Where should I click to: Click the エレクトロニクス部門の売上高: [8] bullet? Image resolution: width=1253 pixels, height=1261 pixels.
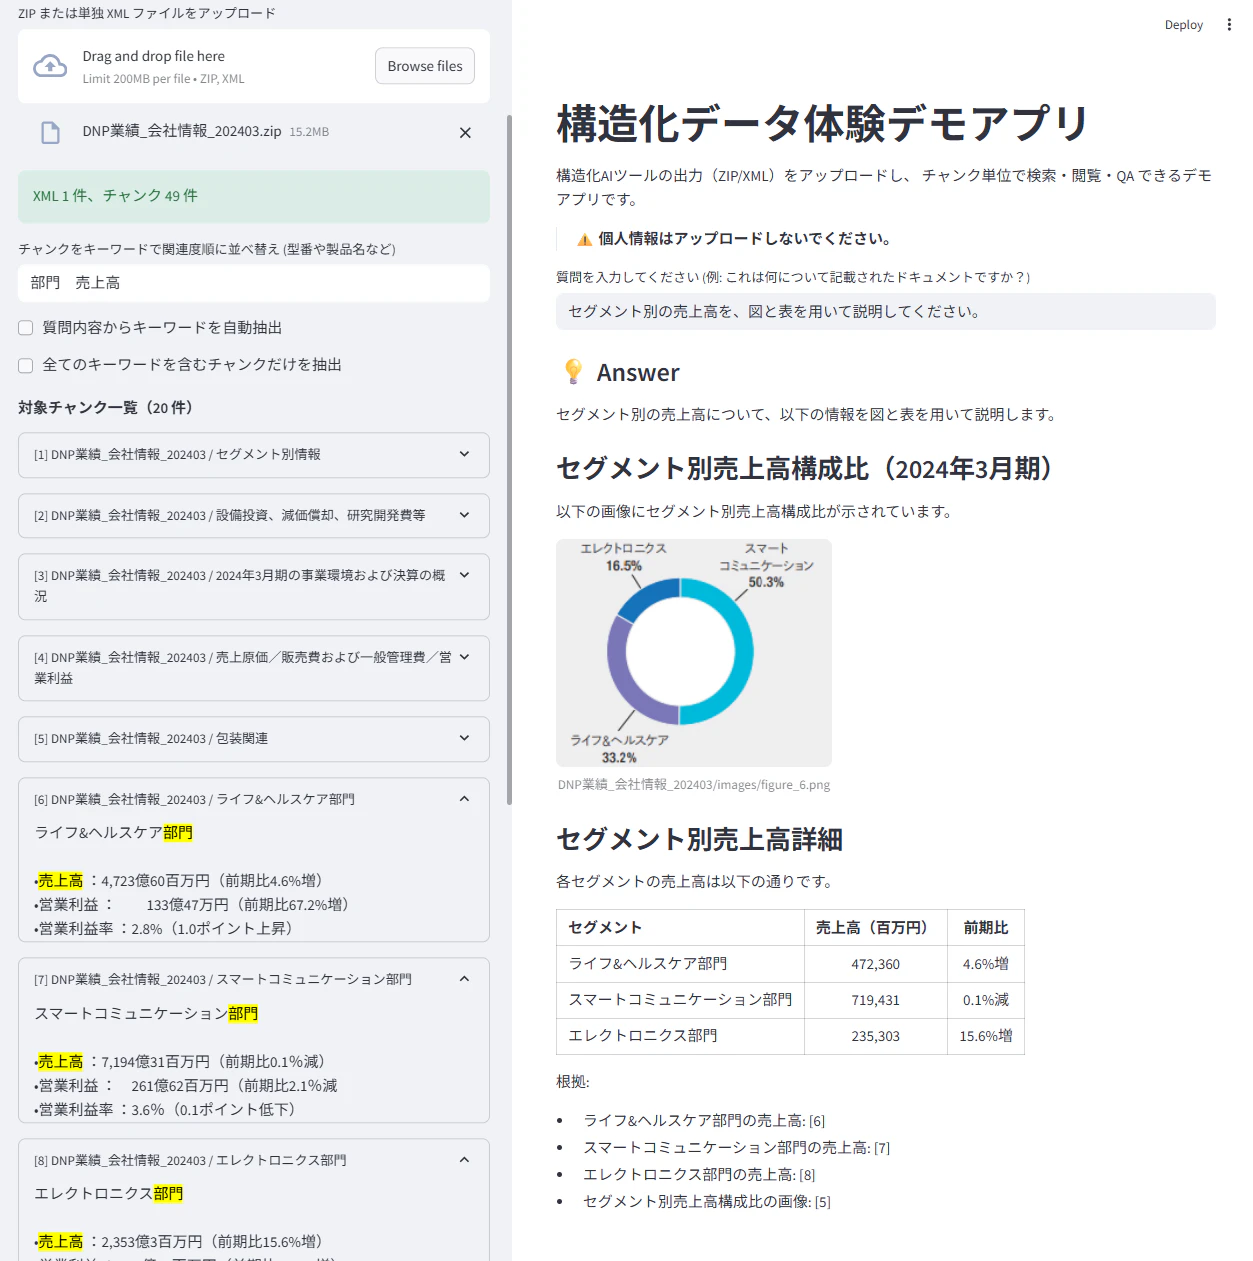point(699,1175)
